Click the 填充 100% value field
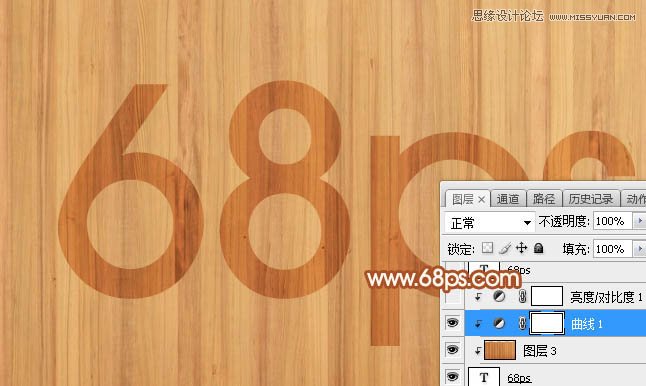646x386 pixels. pos(612,249)
